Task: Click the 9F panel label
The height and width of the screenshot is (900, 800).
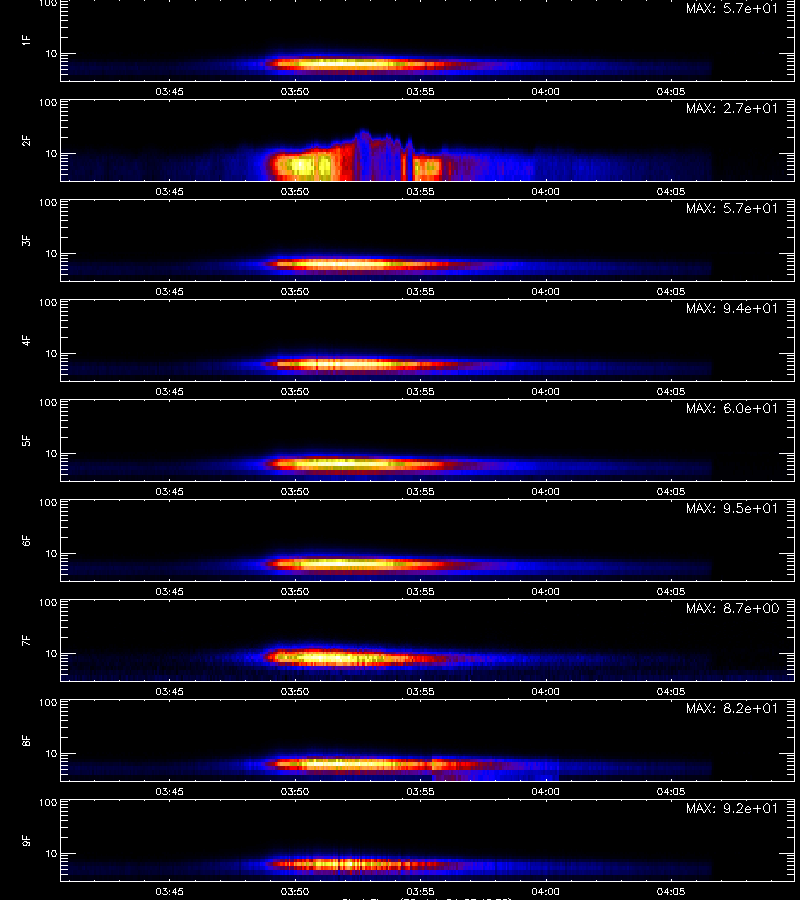Action: pyautogui.click(x=26, y=840)
